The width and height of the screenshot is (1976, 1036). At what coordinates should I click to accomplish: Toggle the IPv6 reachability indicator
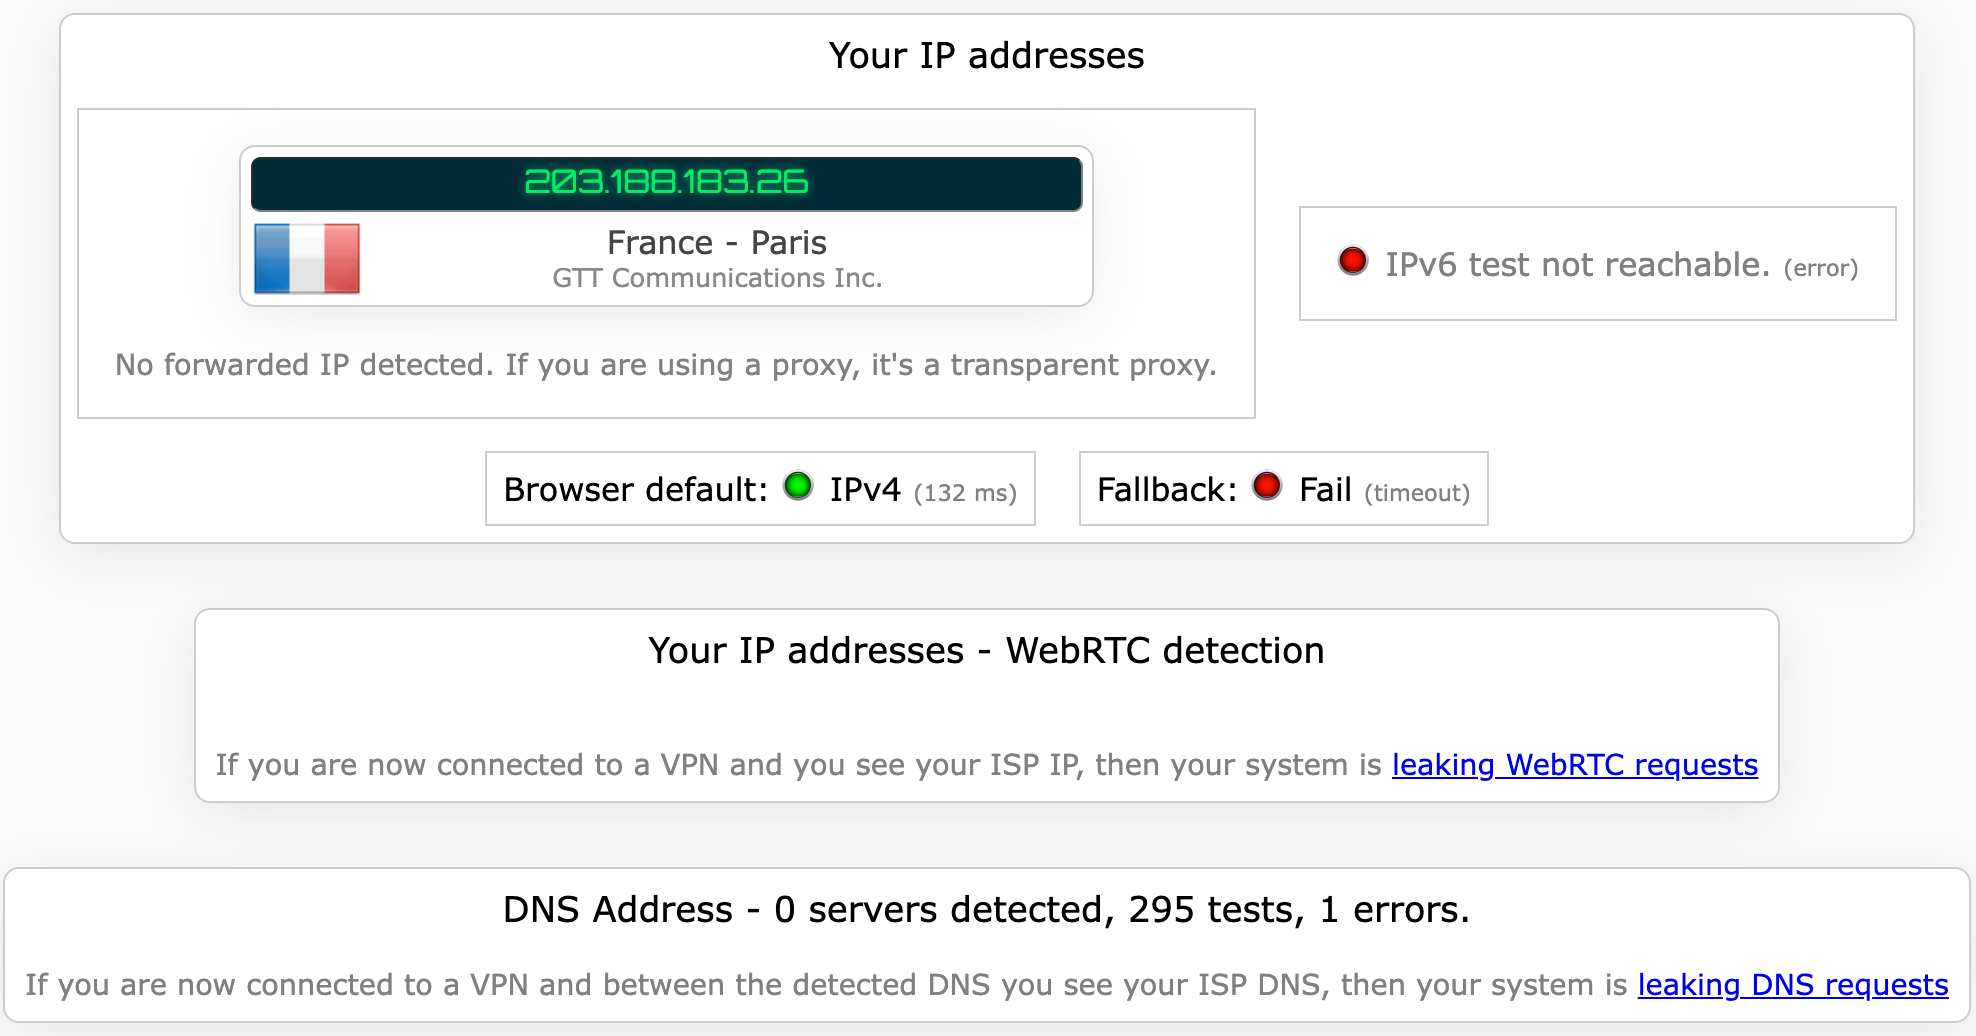[1354, 261]
